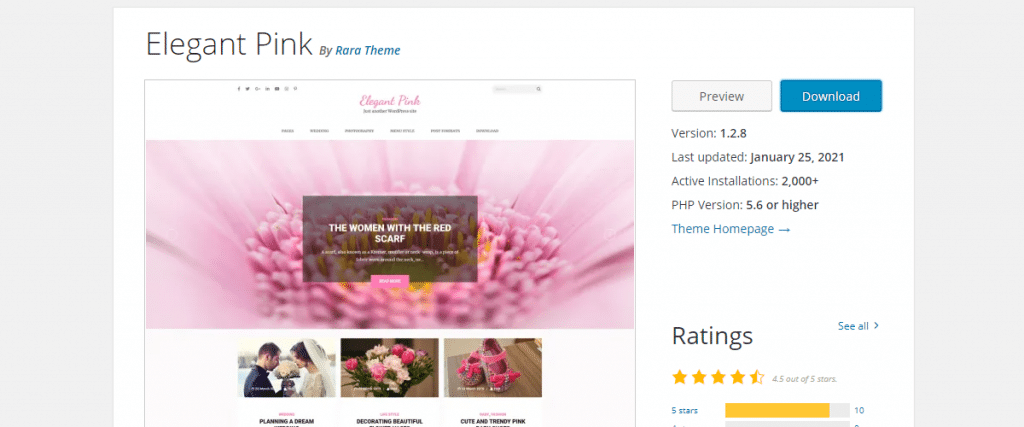Viewport: 1024px width, 427px height.
Task: Click the Menu Style item in the theme preview
Action: pyautogui.click(x=402, y=131)
